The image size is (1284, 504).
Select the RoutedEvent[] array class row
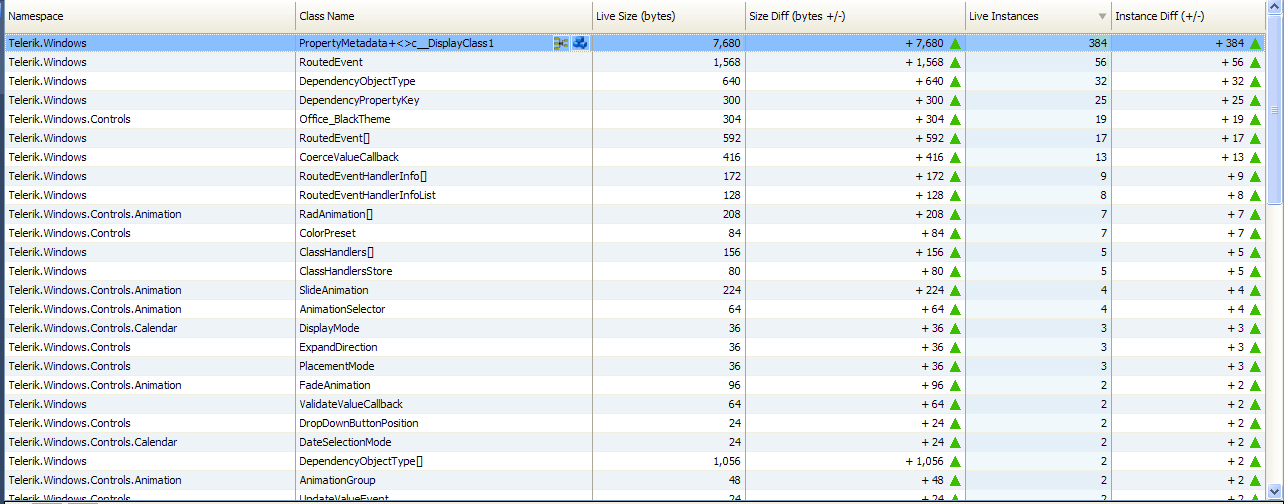[x=634, y=139]
